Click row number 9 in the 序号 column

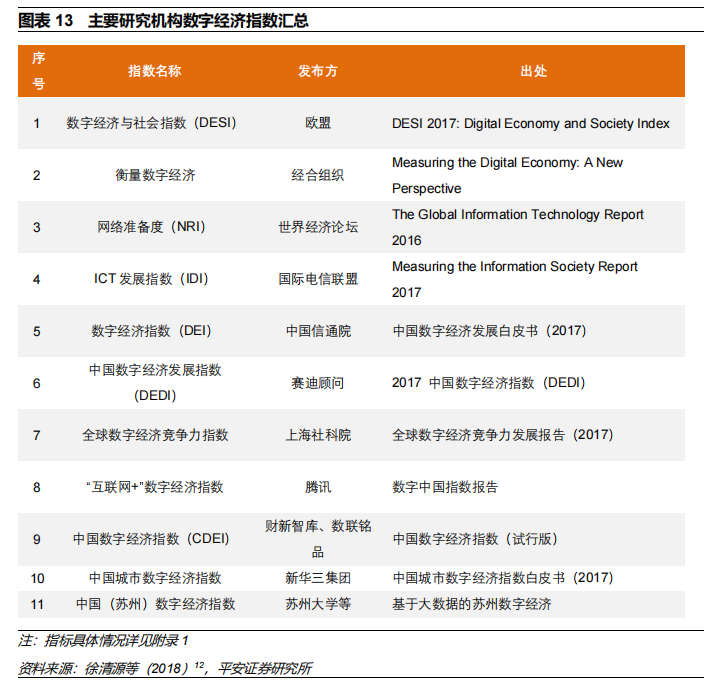37,539
